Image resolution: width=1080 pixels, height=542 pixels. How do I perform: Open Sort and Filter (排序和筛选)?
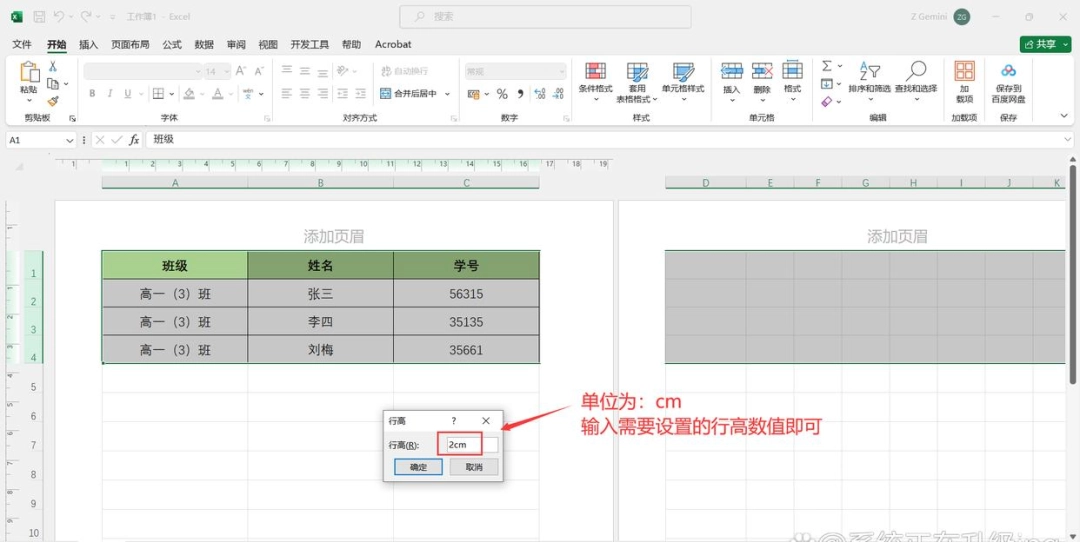tap(869, 81)
